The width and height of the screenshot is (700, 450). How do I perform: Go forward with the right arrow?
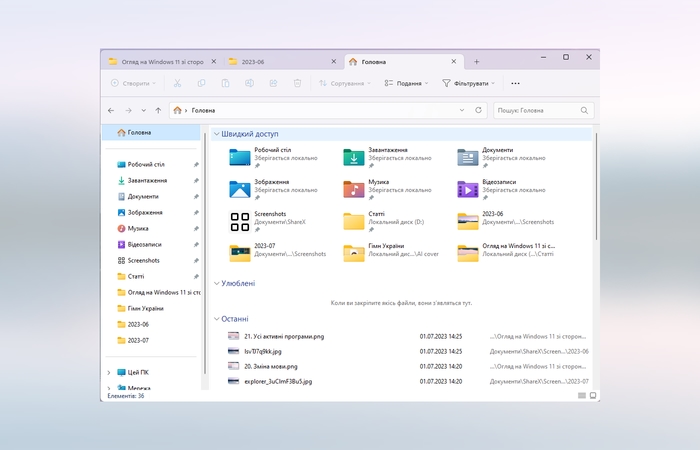128,110
